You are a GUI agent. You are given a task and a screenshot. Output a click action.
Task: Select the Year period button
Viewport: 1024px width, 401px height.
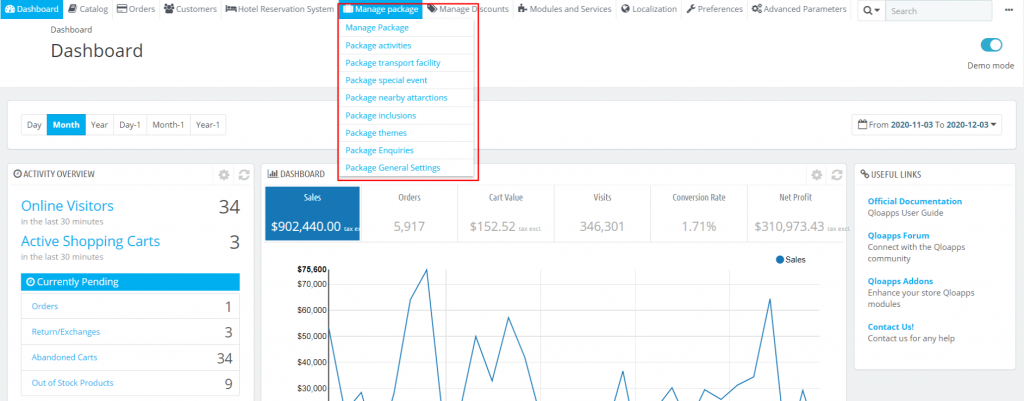tap(99, 125)
